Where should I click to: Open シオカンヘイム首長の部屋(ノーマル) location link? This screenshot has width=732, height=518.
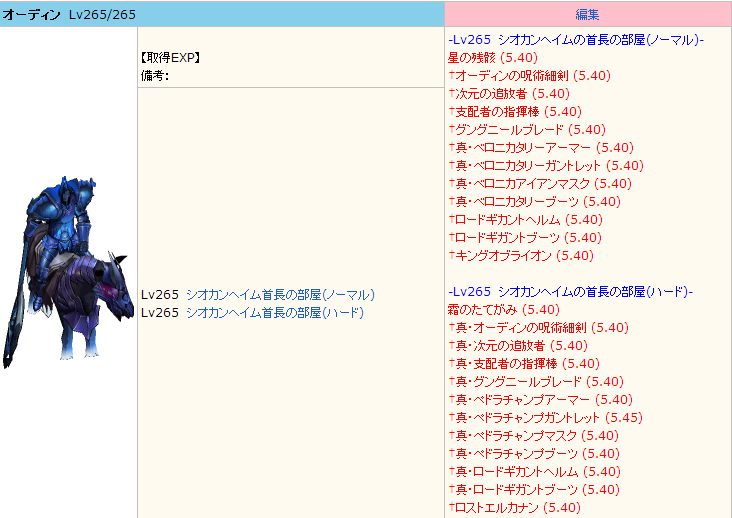tap(280, 295)
